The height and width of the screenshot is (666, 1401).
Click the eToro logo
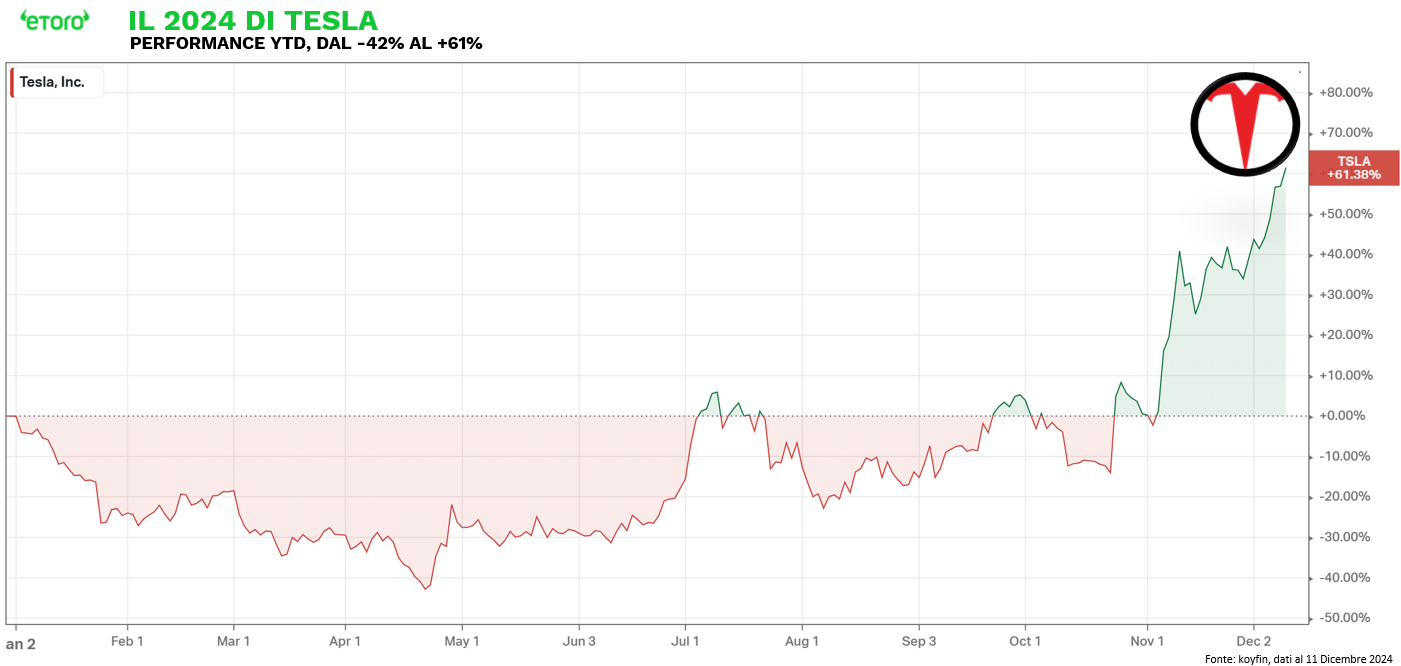point(54,19)
